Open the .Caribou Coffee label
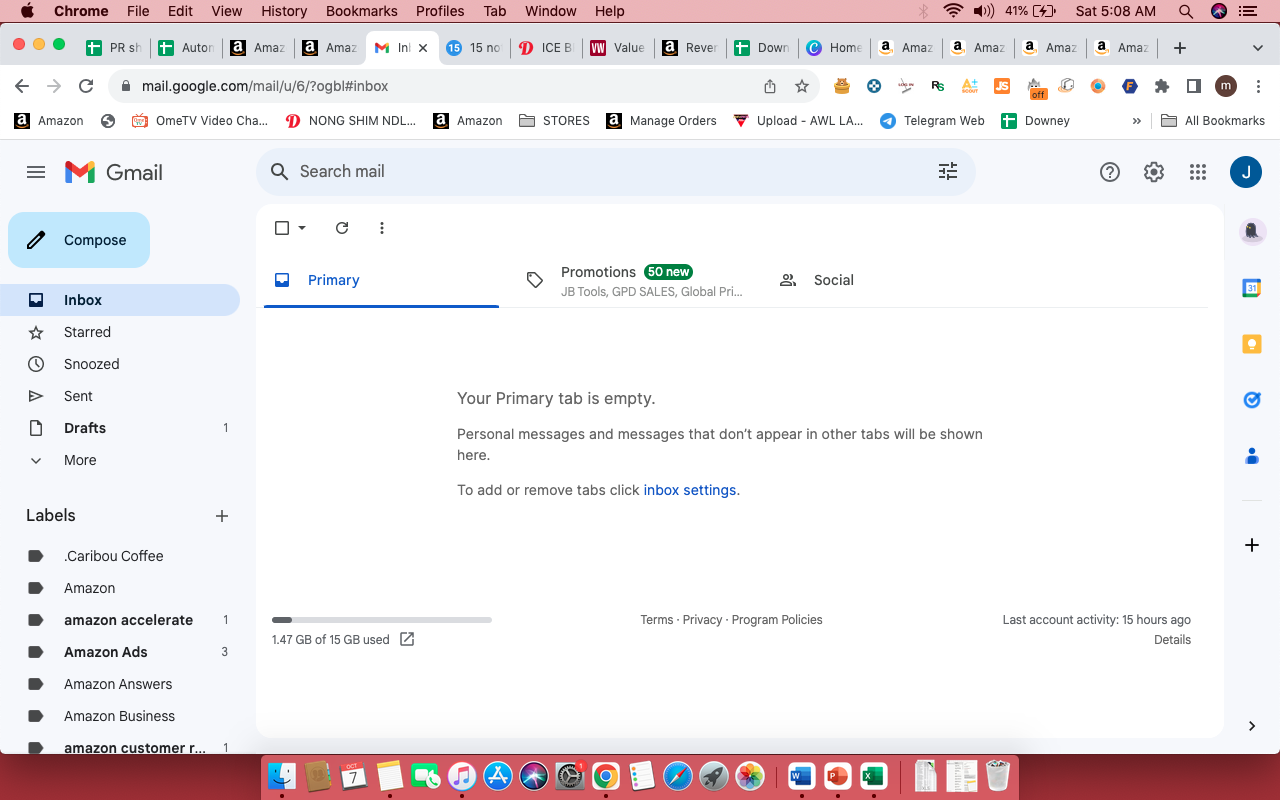The height and width of the screenshot is (800, 1280). [x=120, y=556]
